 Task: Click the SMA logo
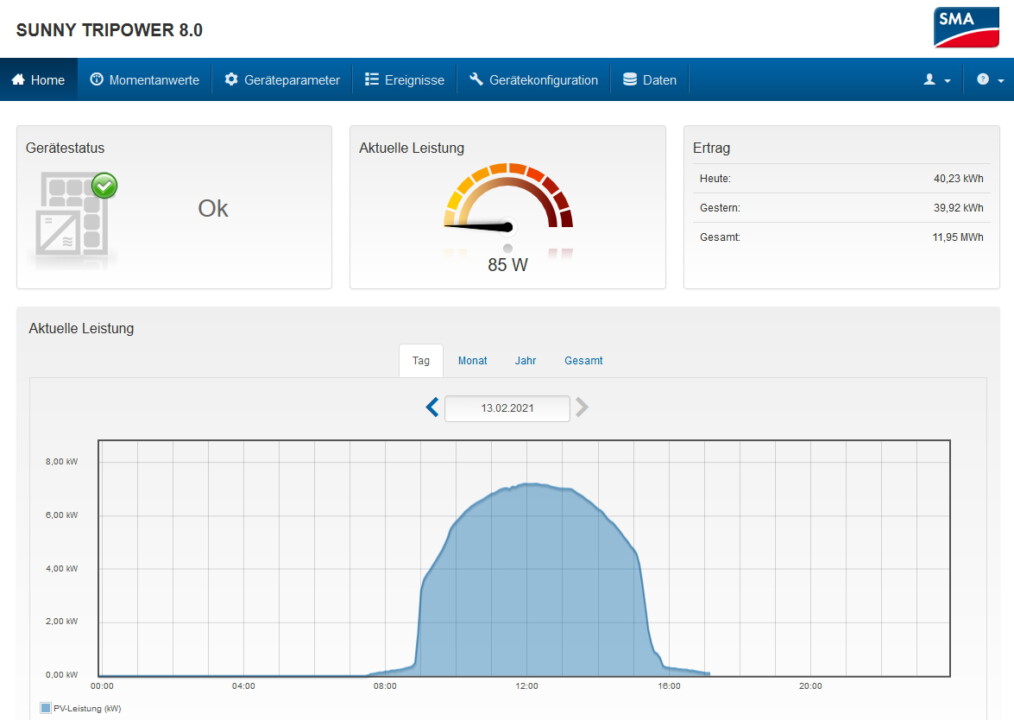(x=966, y=27)
